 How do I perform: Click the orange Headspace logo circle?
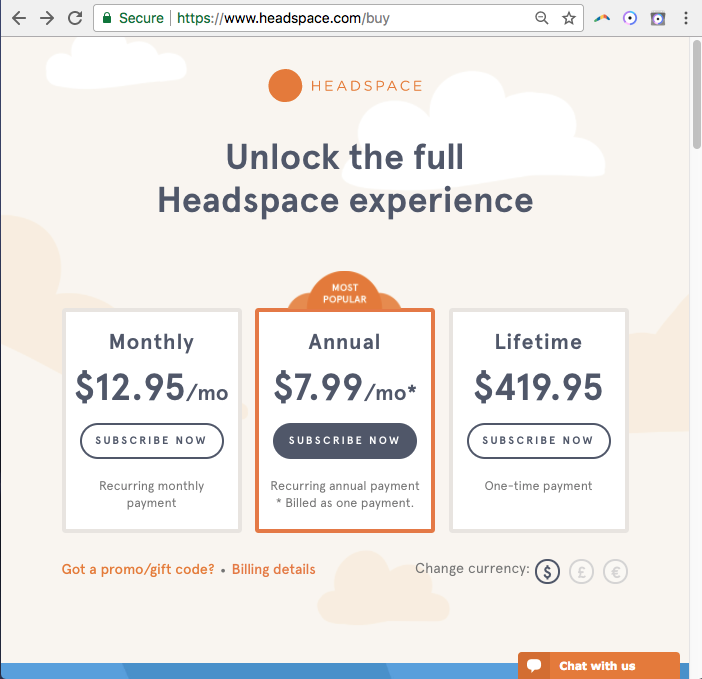pyautogui.click(x=285, y=85)
